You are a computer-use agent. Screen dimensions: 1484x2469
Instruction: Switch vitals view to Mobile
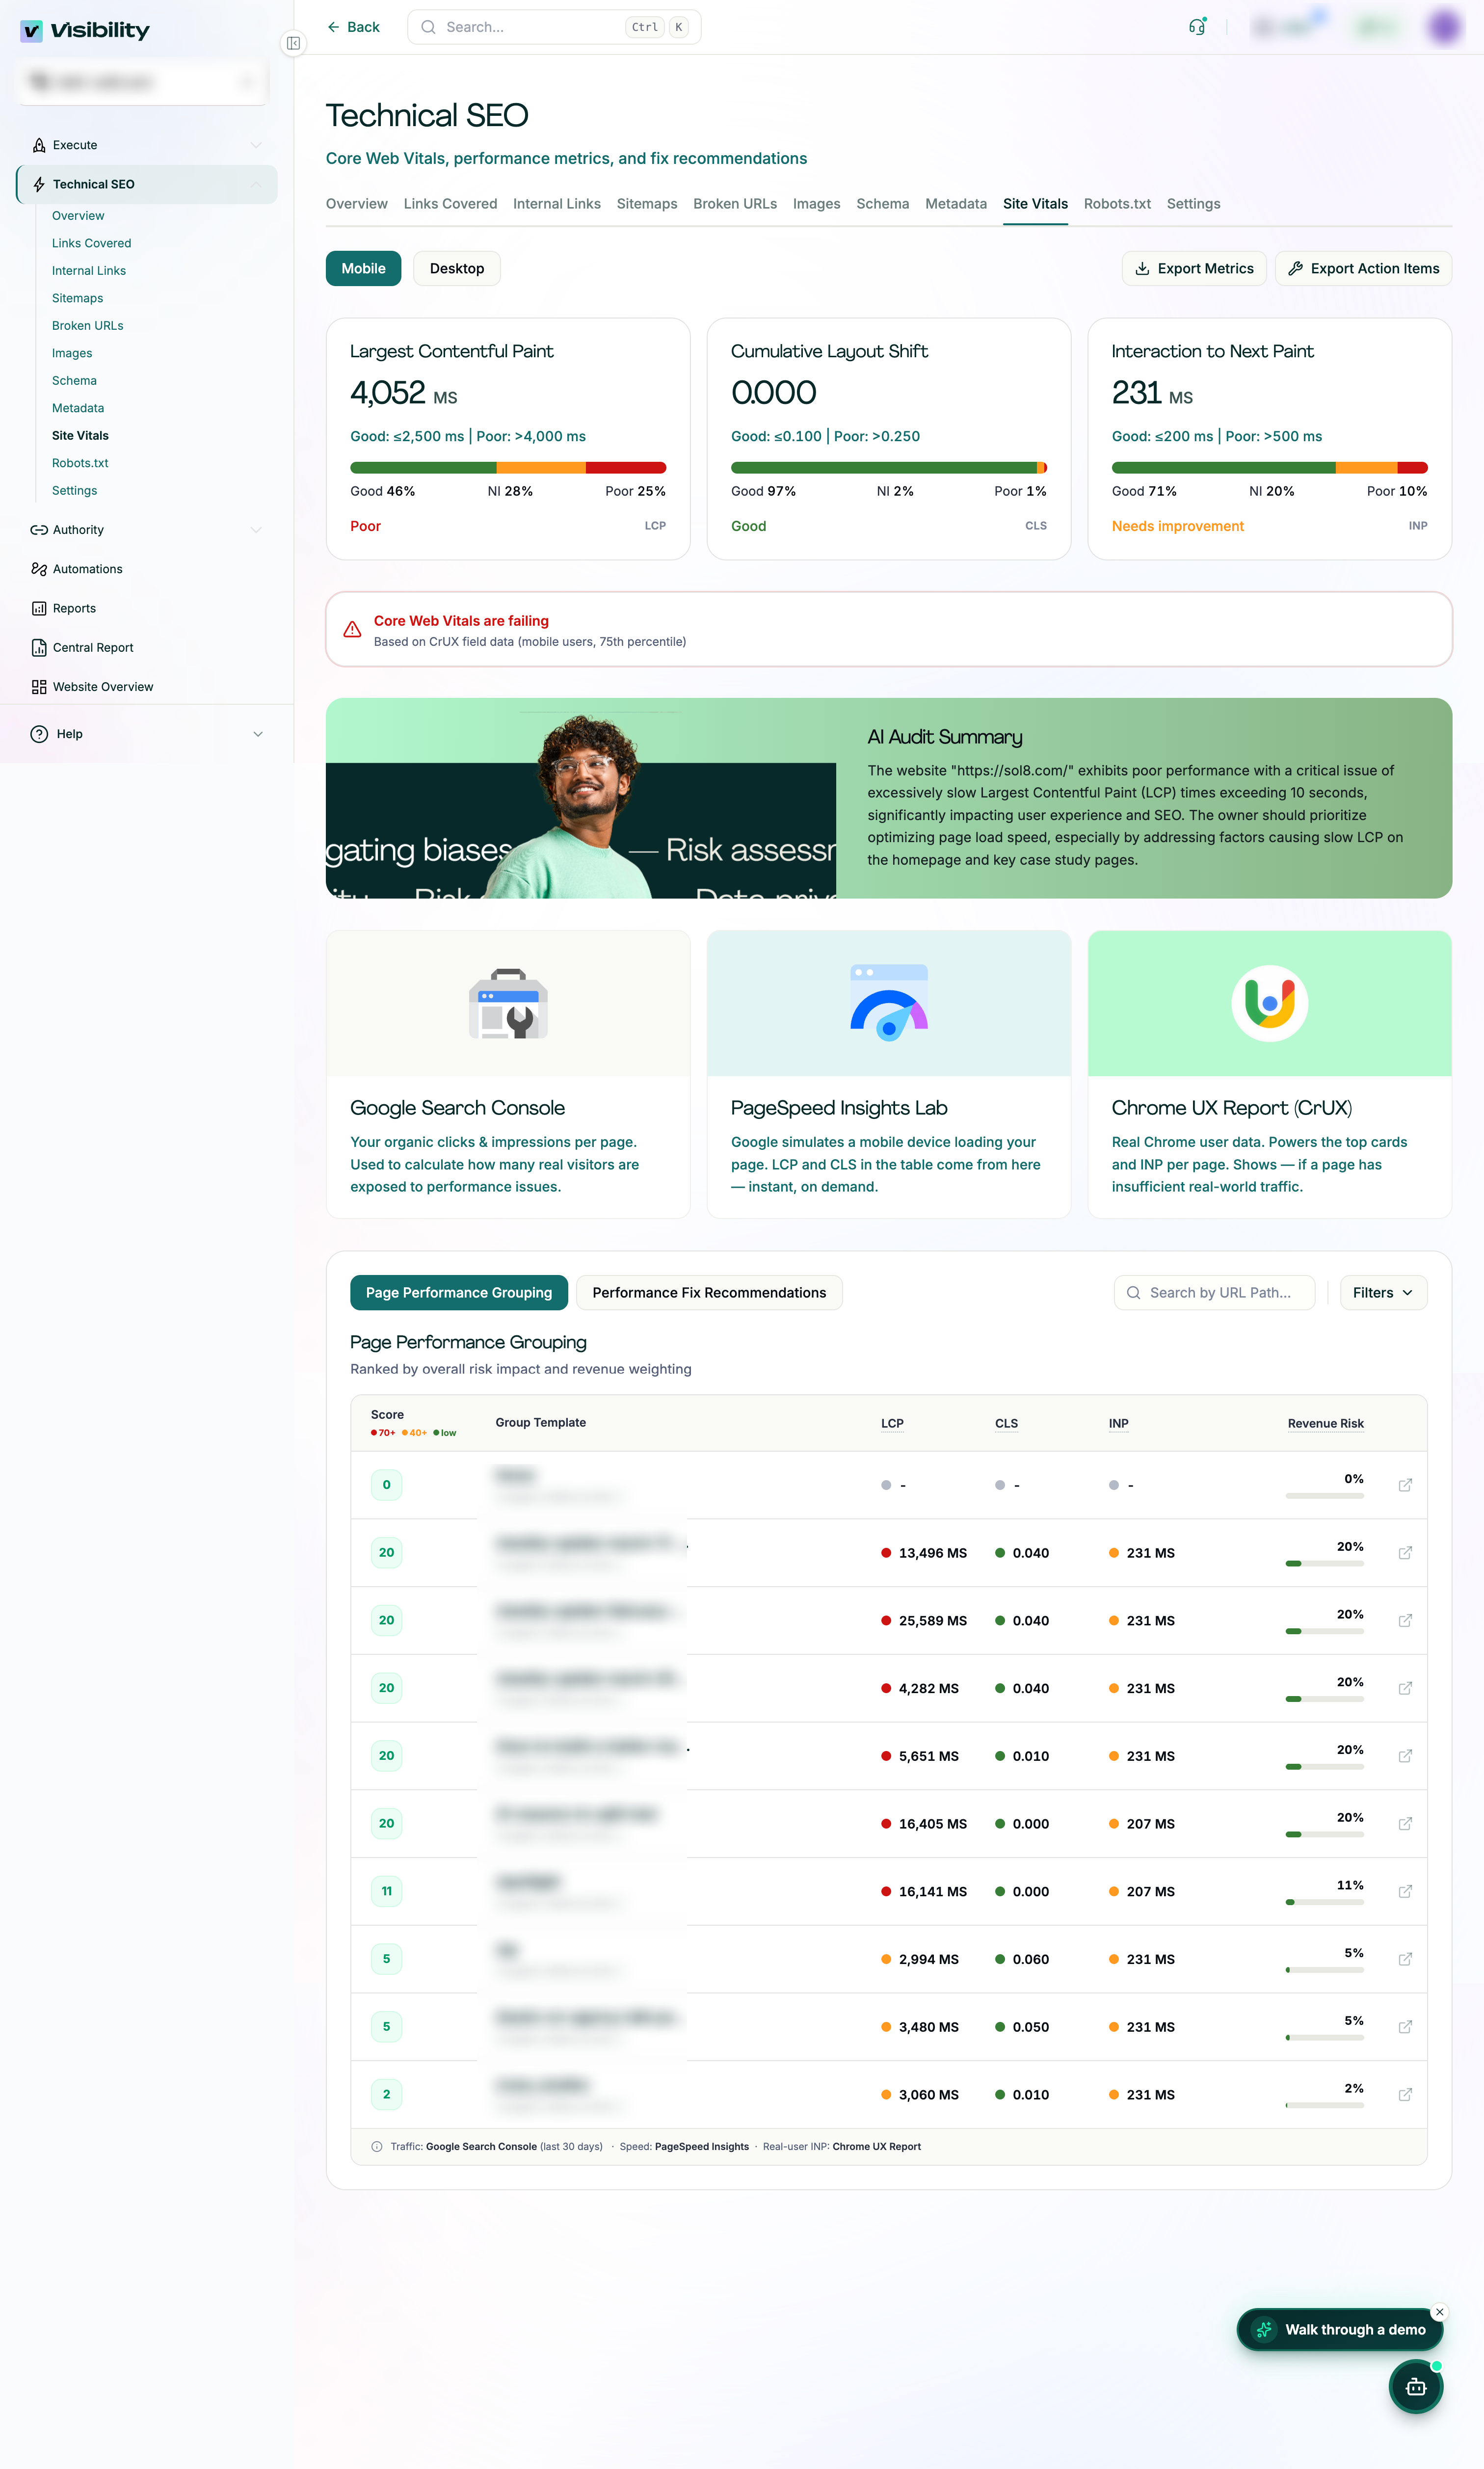click(363, 268)
